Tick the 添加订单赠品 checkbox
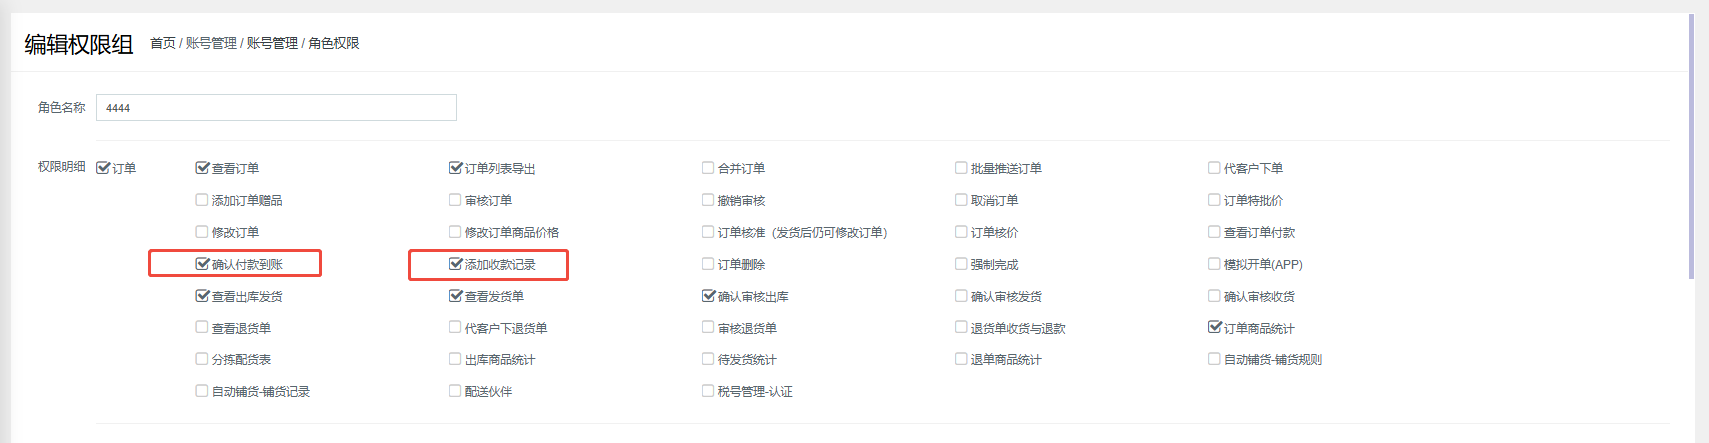The height and width of the screenshot is (443, 1709). coord(202,200)
